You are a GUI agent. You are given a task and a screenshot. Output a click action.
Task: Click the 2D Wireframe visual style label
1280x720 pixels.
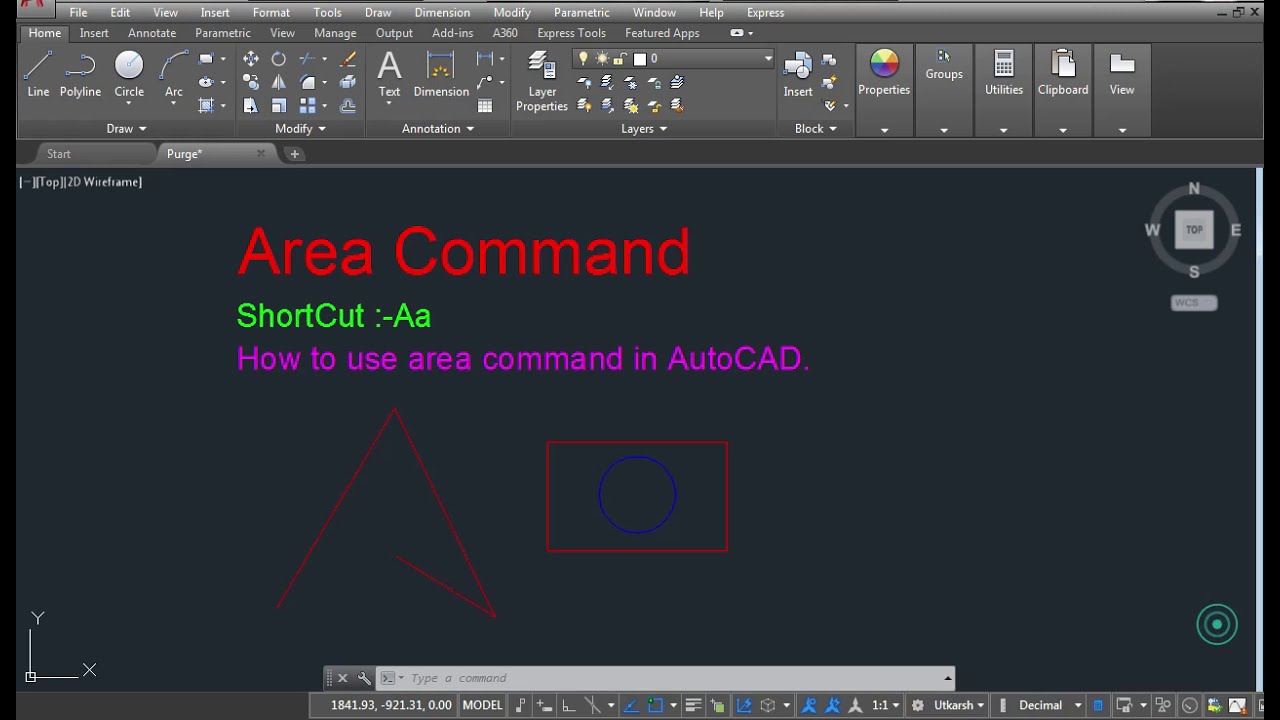click(x=103, y=182)
